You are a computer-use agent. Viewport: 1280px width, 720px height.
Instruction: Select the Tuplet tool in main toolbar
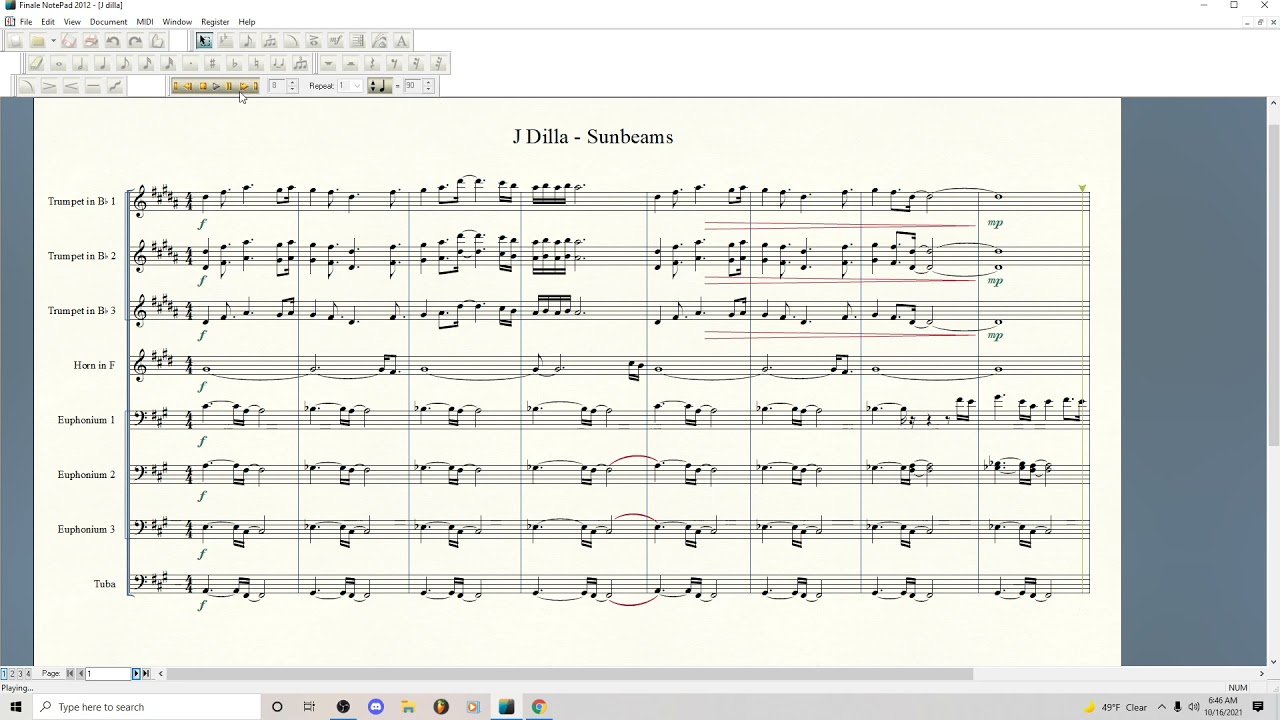tap(270, 41)
